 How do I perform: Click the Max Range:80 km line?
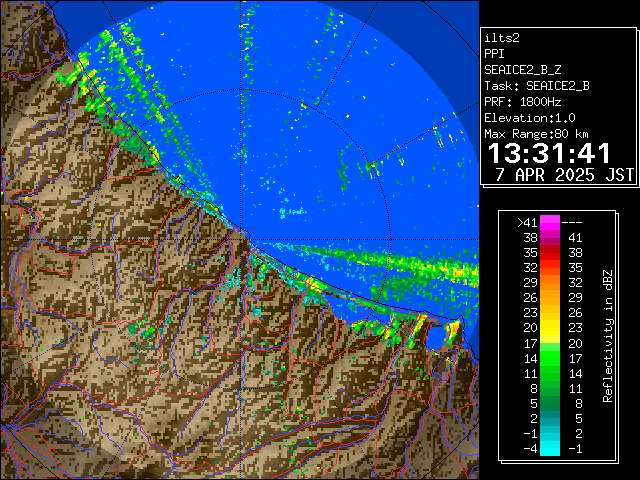pyautogui.click(x=536, y=134)
